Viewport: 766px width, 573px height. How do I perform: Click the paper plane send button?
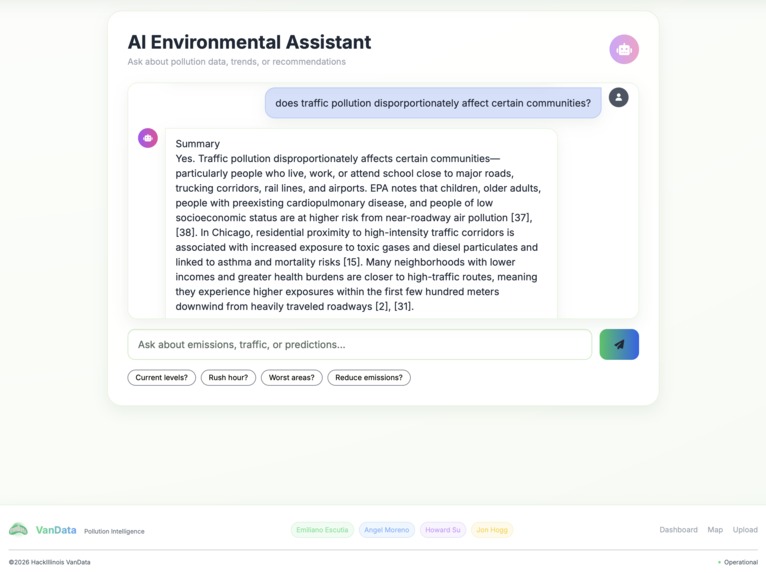tap(619, 344)
